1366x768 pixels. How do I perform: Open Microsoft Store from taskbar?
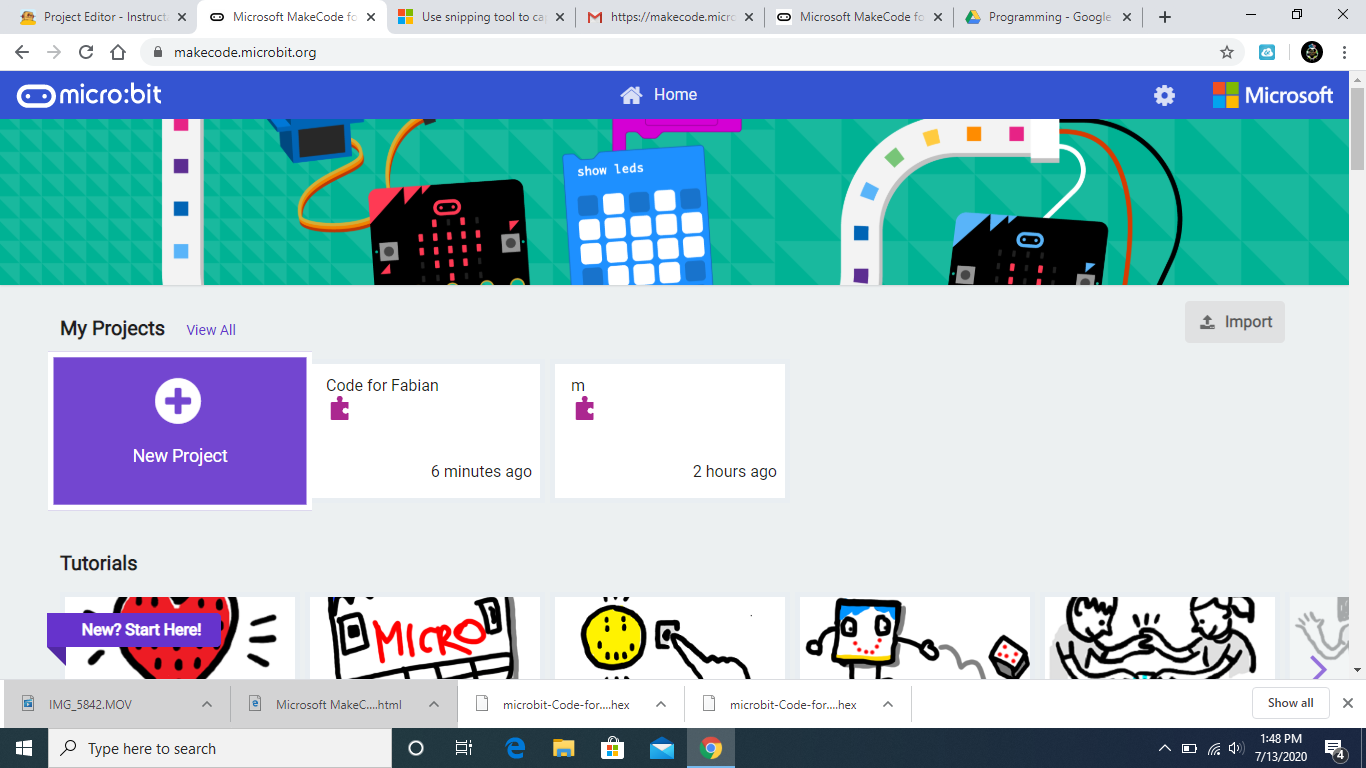click(x=613, y=748)
